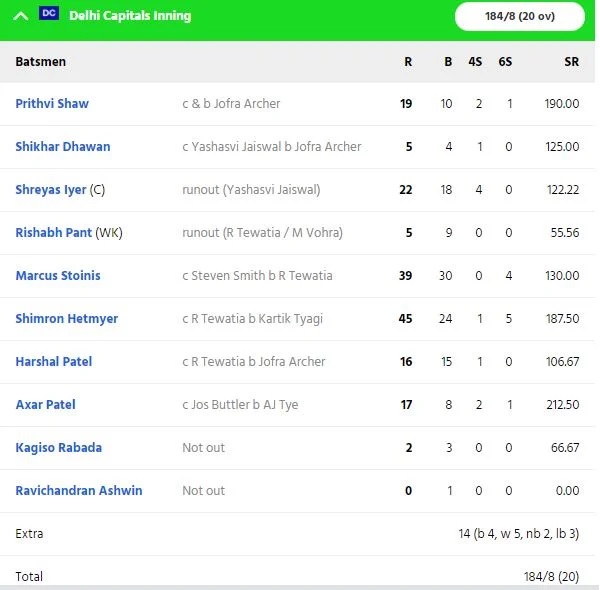Select Shreyas Iyer player name
The image size is (600, 590).
pos(51,190)
